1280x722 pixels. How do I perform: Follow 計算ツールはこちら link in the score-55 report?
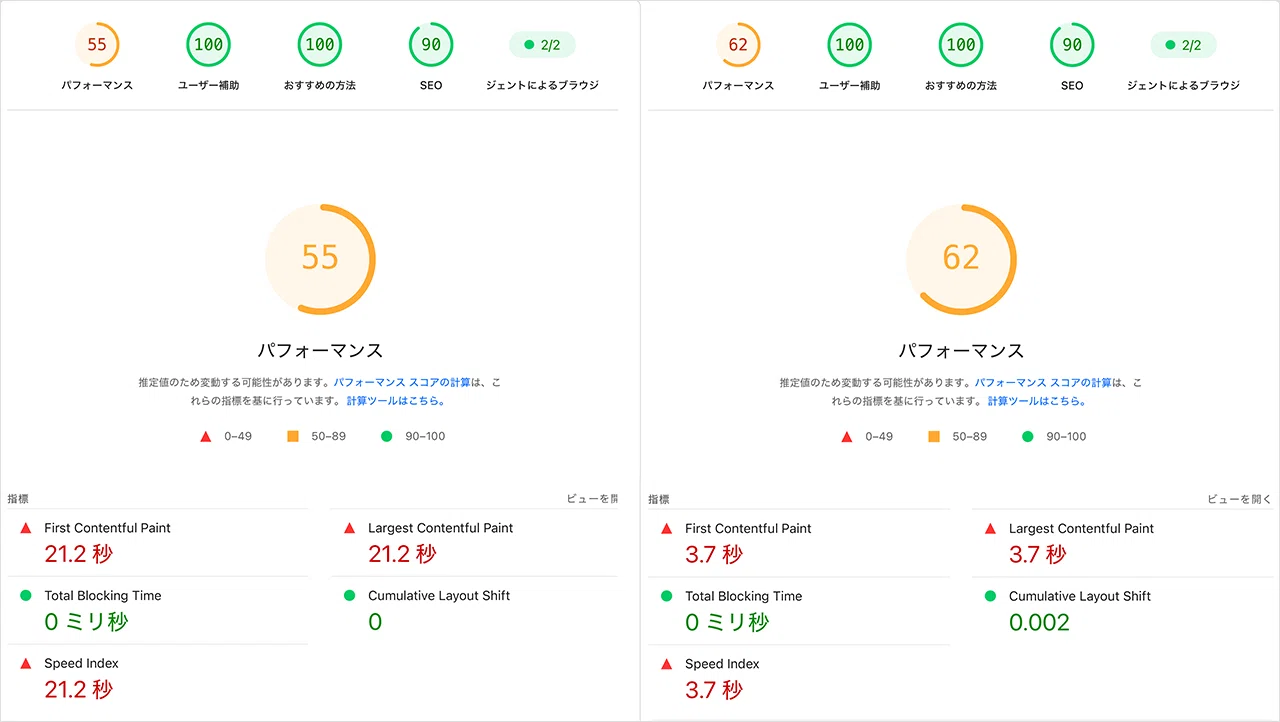(396, 401)
